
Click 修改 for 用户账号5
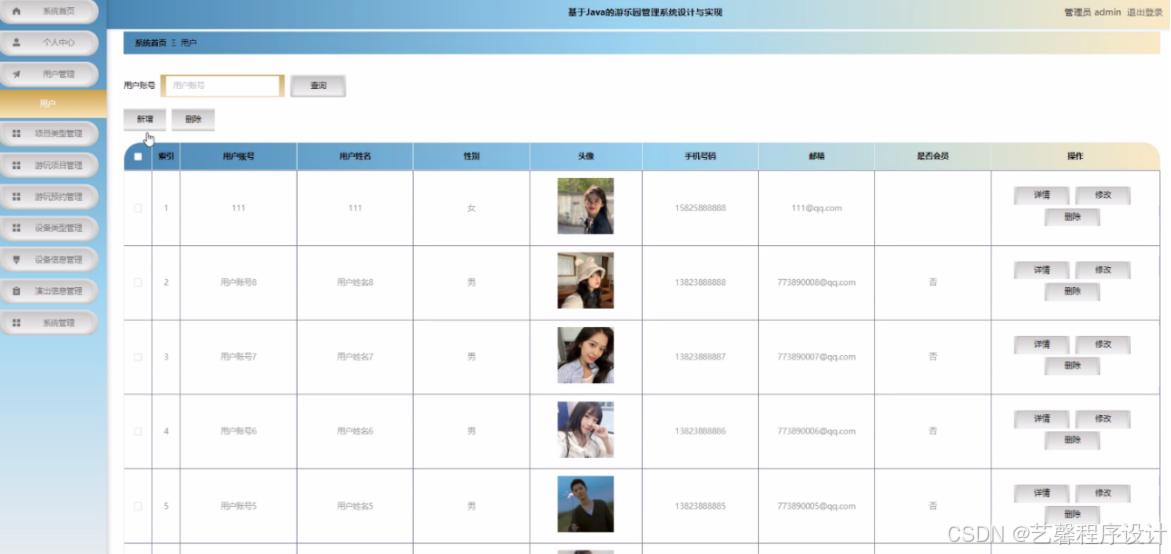coord(1103,494)
